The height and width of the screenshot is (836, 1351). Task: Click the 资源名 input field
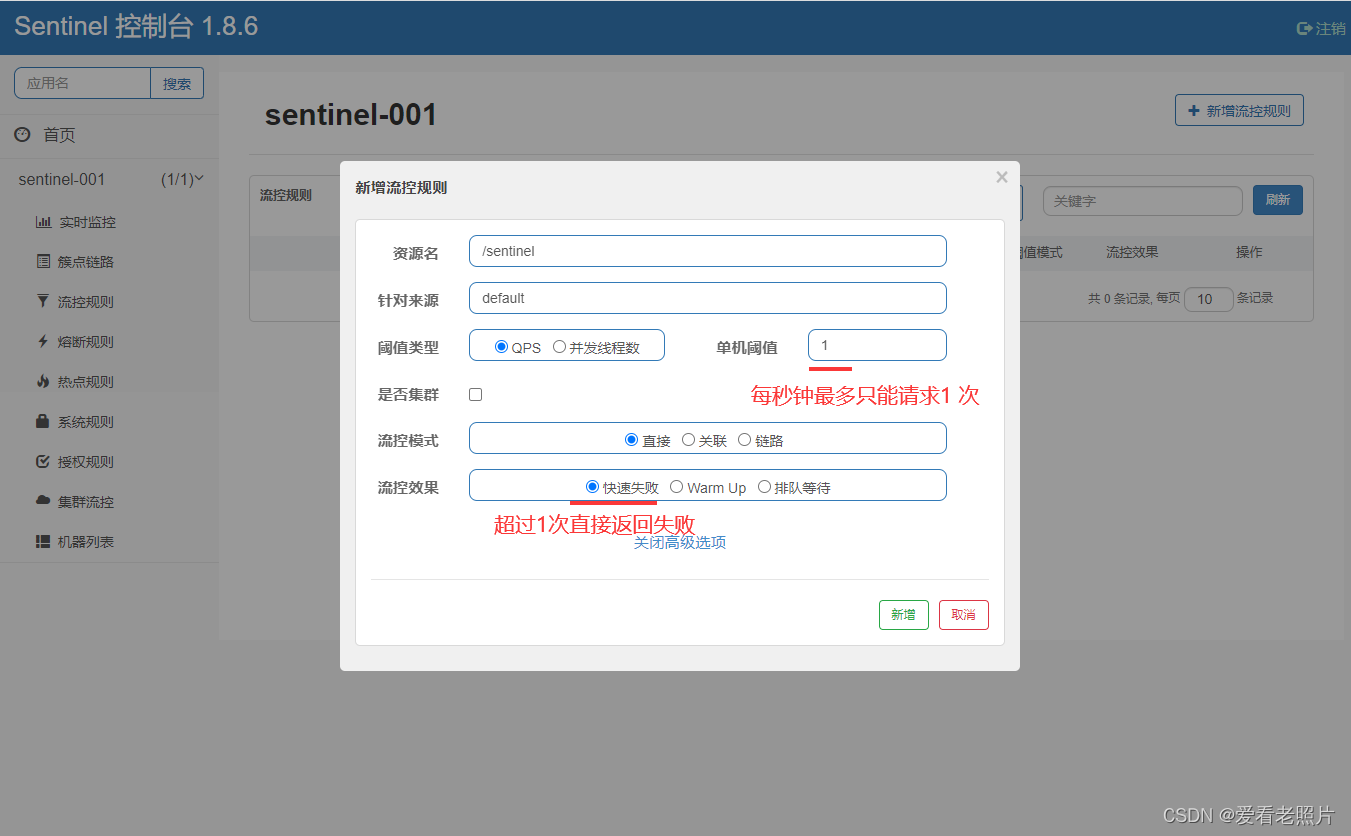point(708,251)
